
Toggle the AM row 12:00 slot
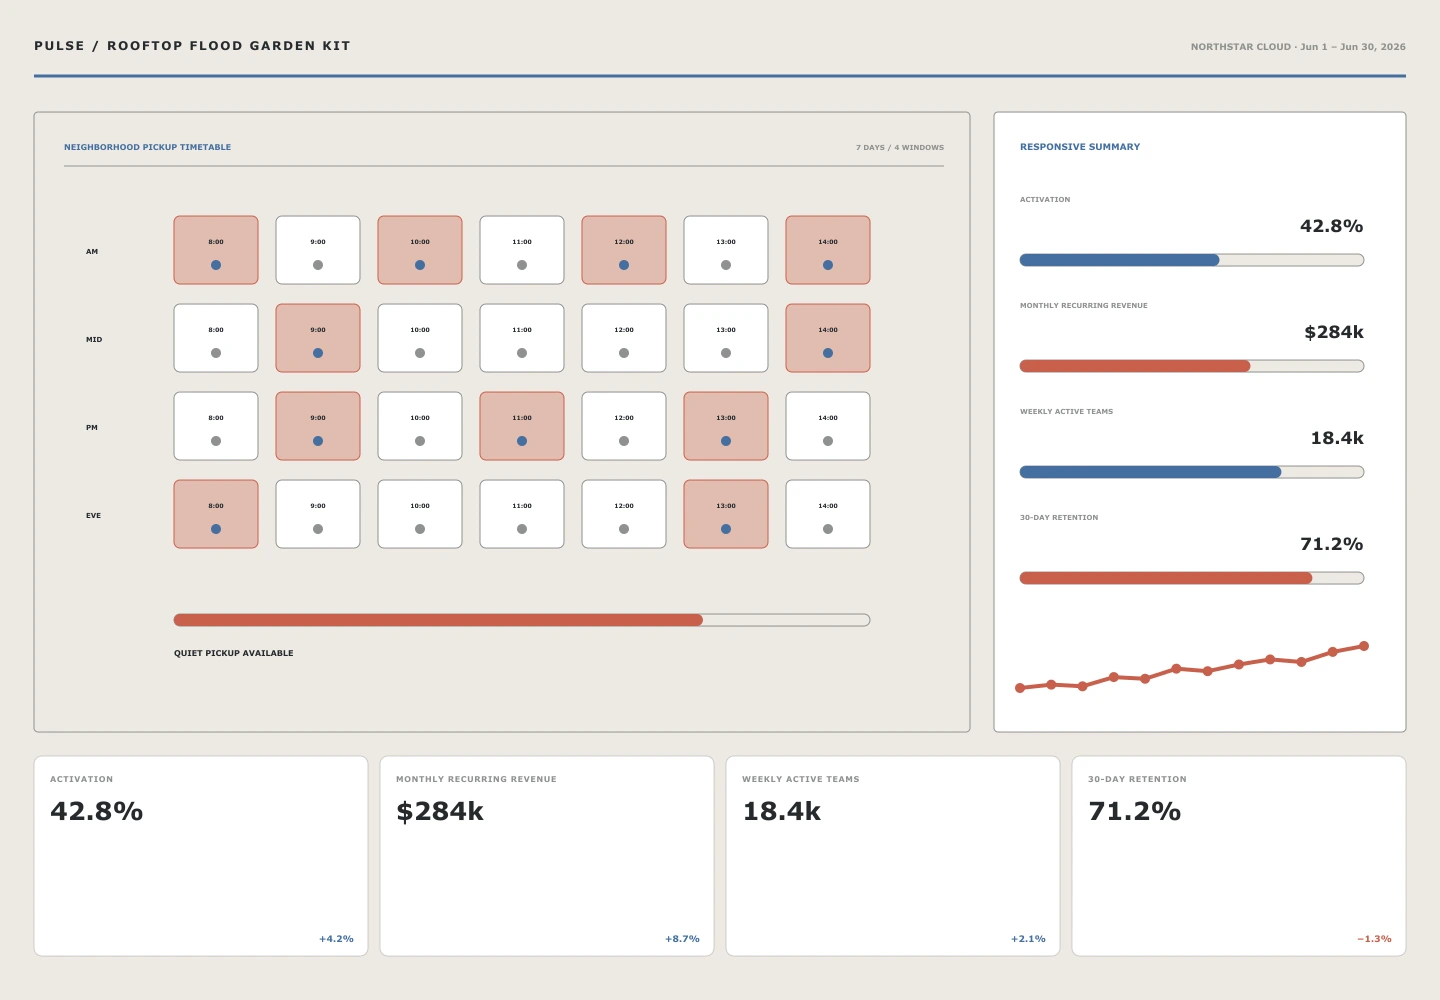coord(624,250)
